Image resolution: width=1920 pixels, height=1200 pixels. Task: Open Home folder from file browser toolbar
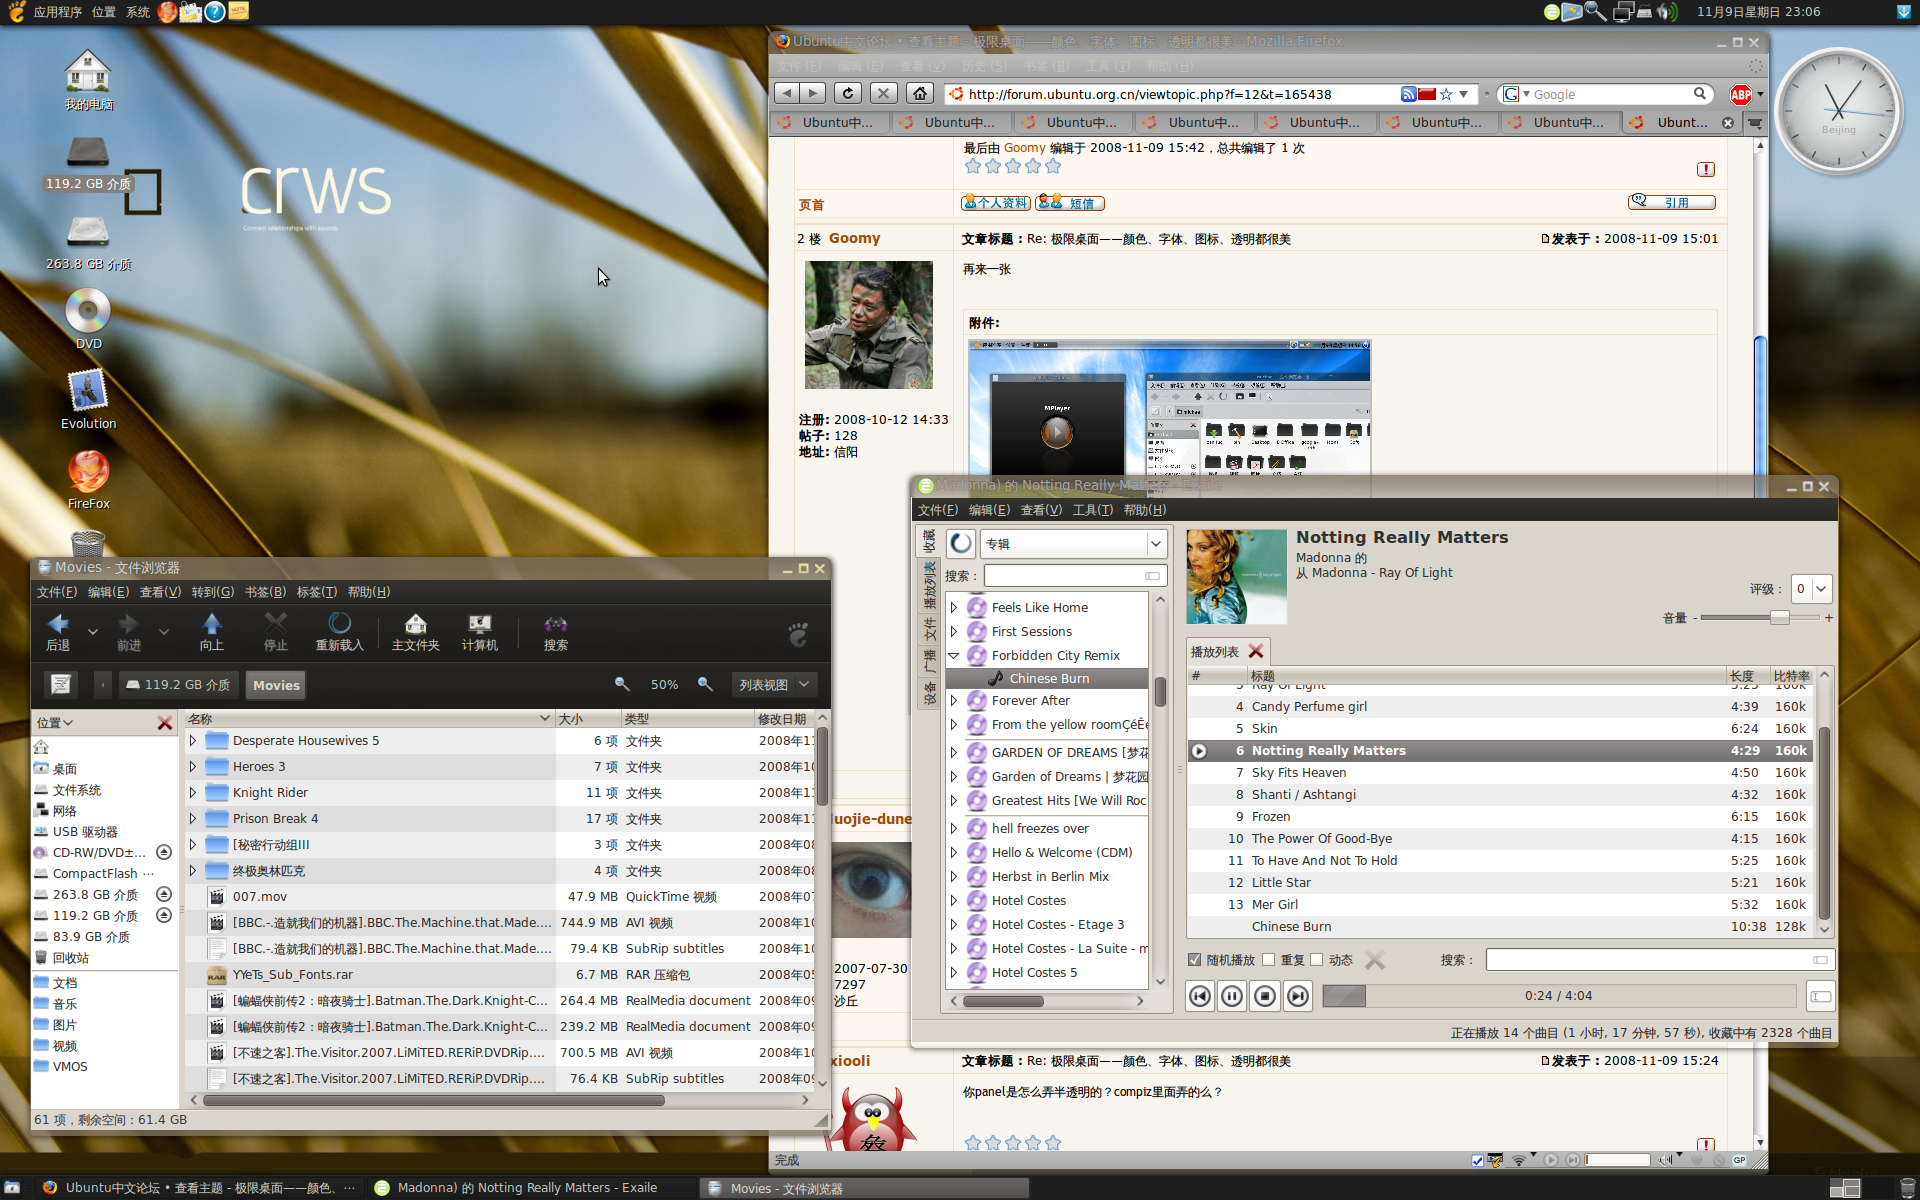point(416,632)
